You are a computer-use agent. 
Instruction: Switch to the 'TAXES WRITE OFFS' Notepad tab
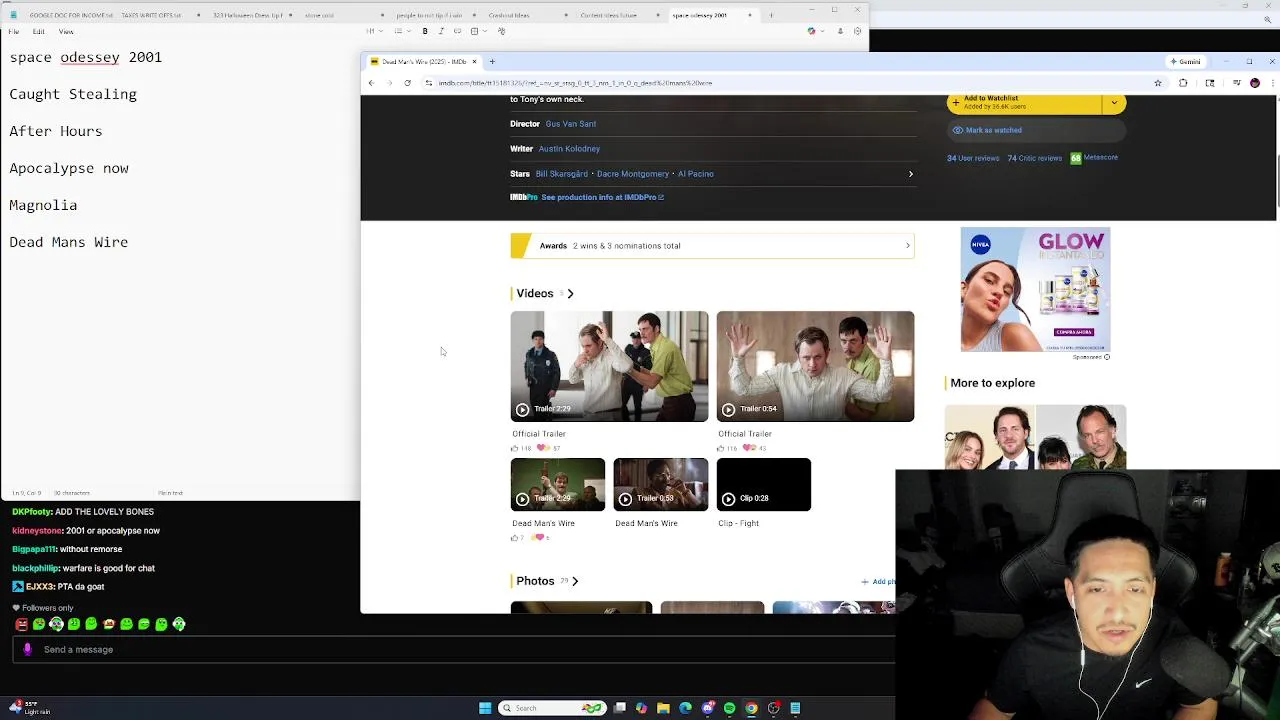tap(151, 15)
